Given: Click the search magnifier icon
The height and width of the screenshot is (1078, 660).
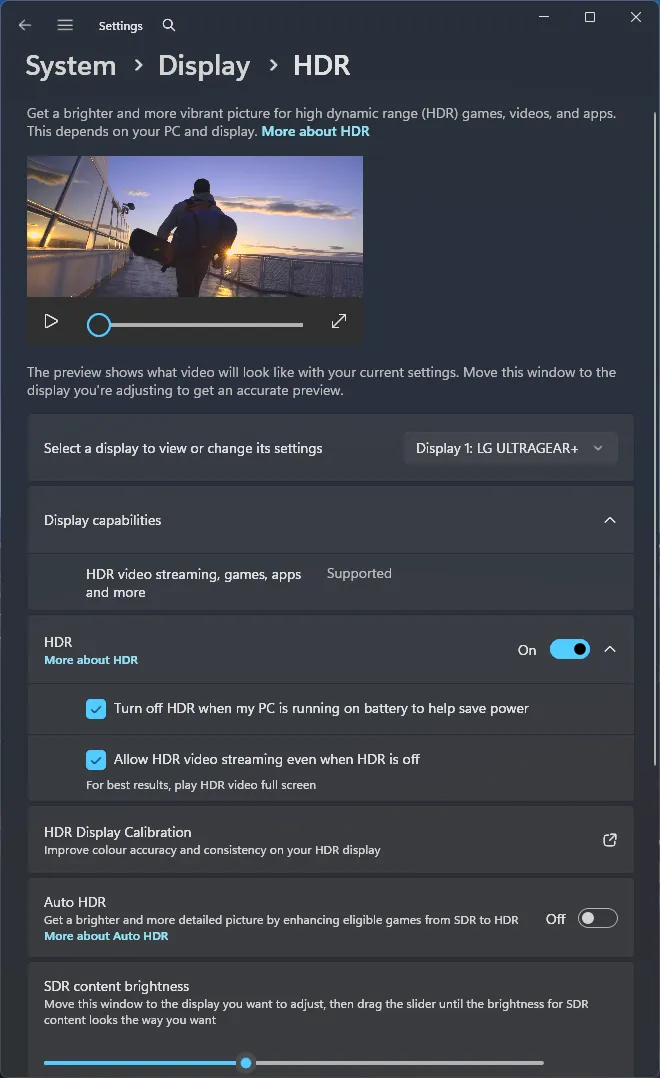Looking at the screenshot, I should 169,25.
